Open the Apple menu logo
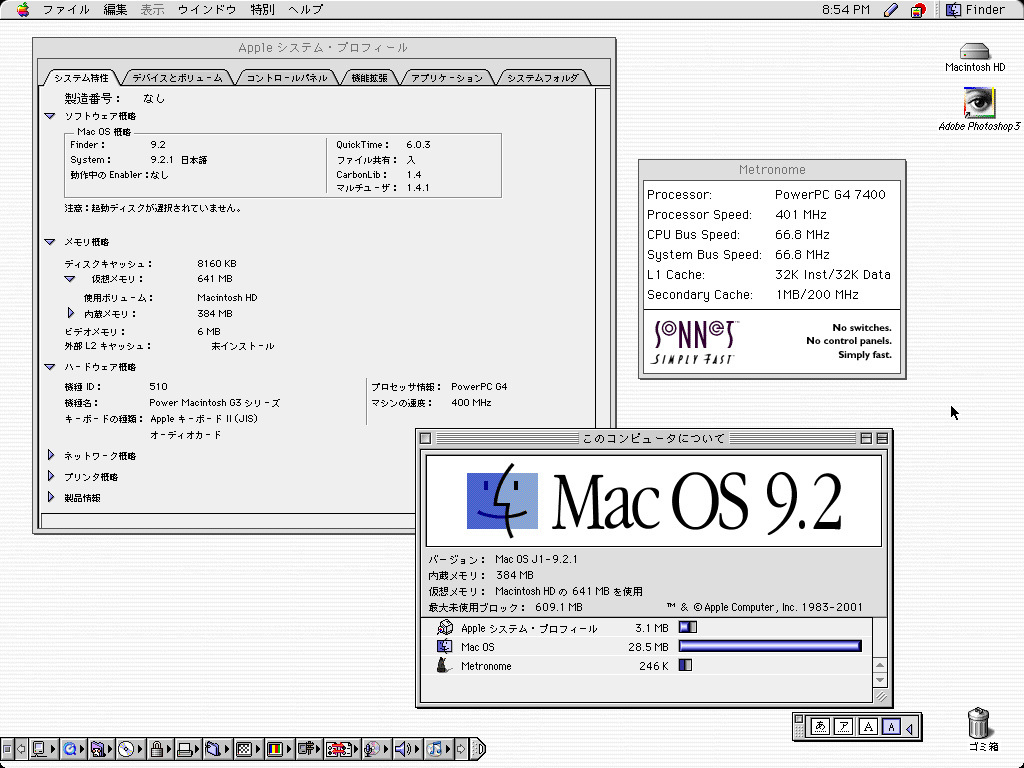Viewport: 1024px width, 768px height. [23, 9]
